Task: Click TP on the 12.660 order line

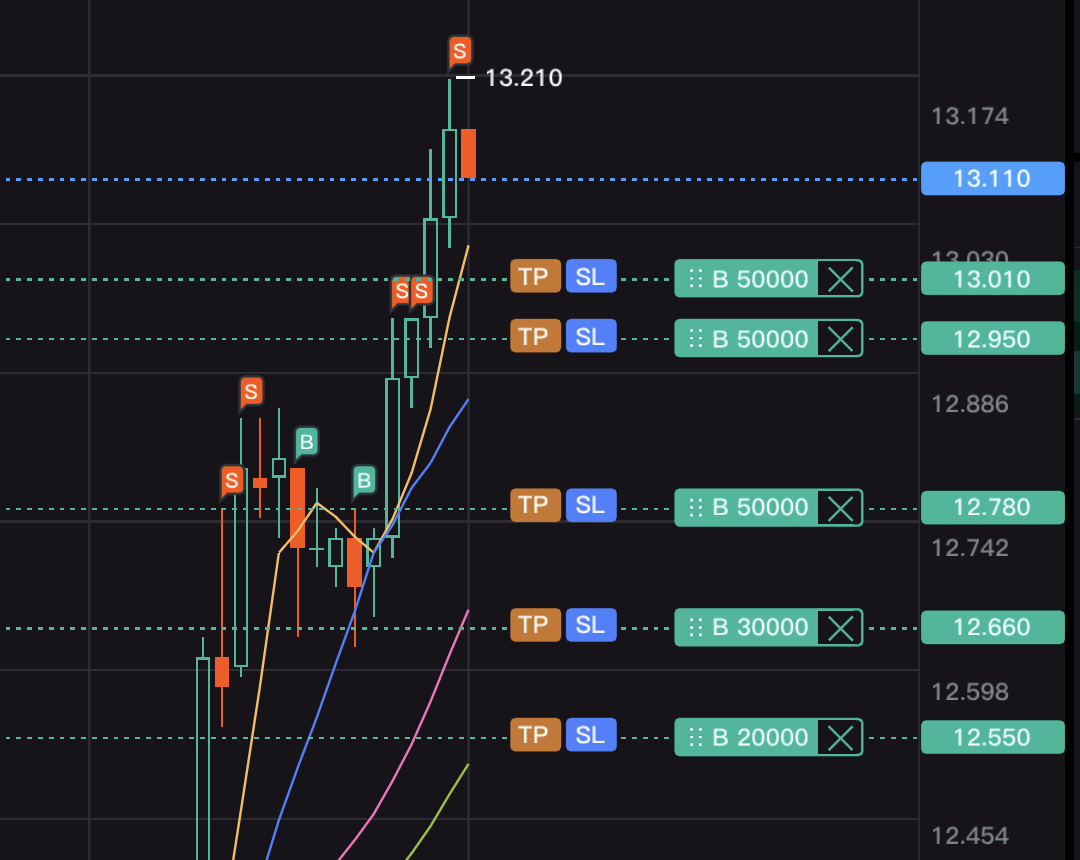Action: click(534, 625)
